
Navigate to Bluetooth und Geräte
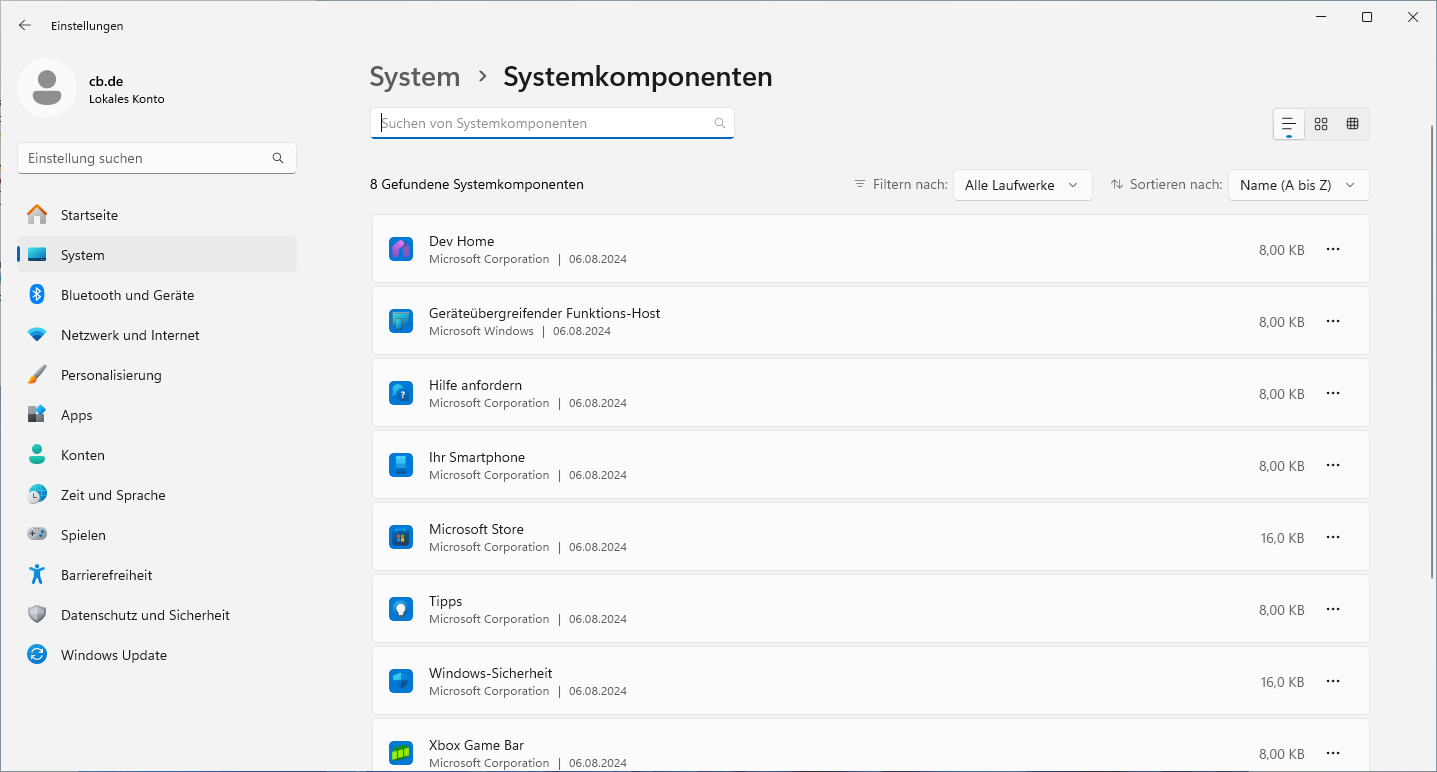coord(127,295)
